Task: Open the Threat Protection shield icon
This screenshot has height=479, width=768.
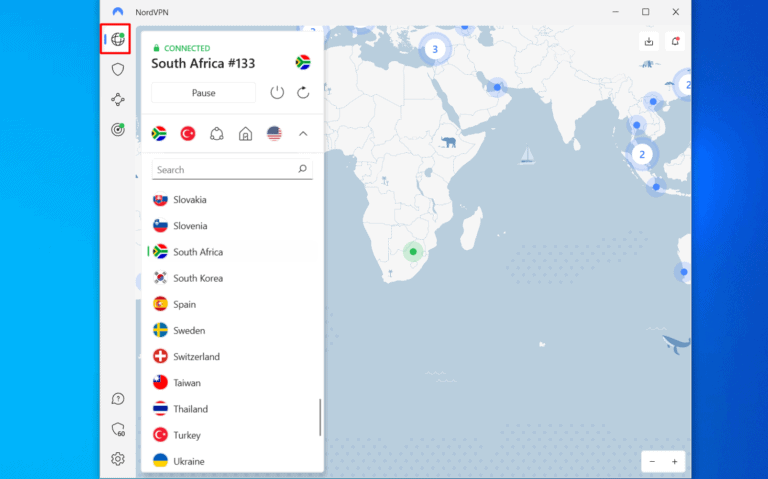Action: pos(118,70)
